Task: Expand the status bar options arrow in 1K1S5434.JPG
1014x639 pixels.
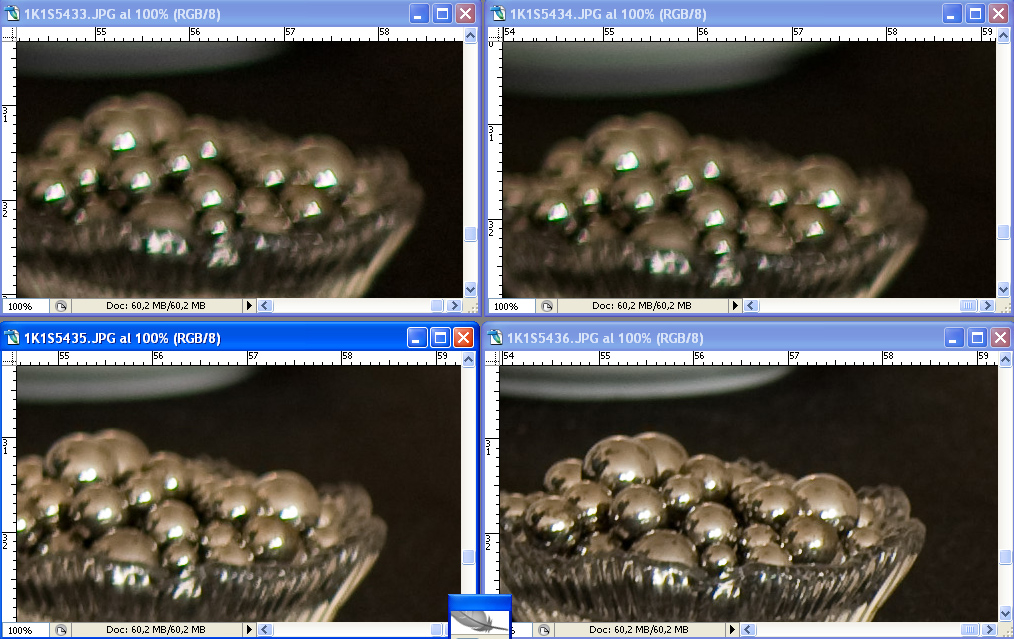Action: point(736,306)
